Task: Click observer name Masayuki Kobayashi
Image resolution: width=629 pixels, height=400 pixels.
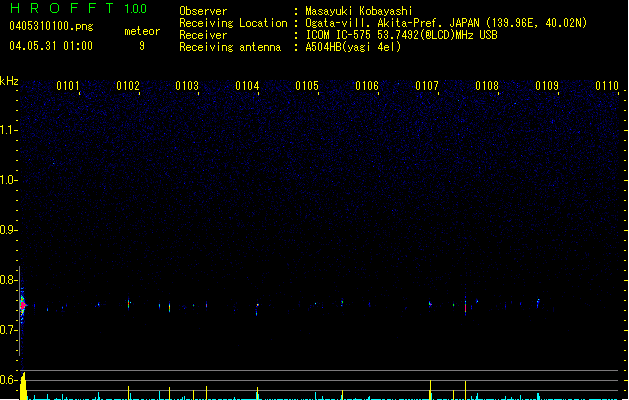Action: [x=359, y=11]
